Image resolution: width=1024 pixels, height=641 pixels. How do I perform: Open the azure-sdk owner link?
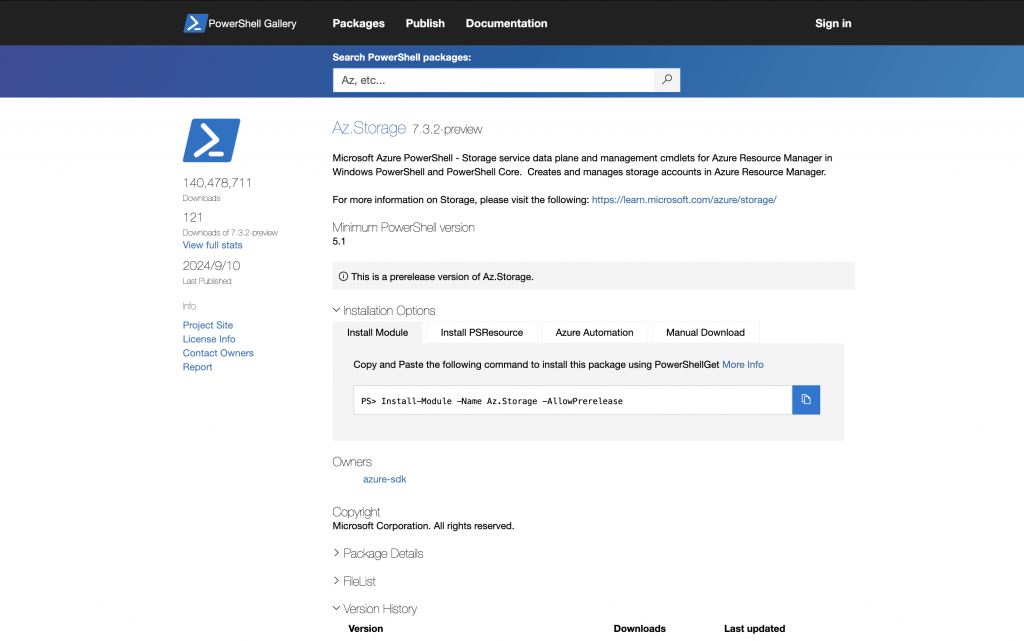(385, 479)
